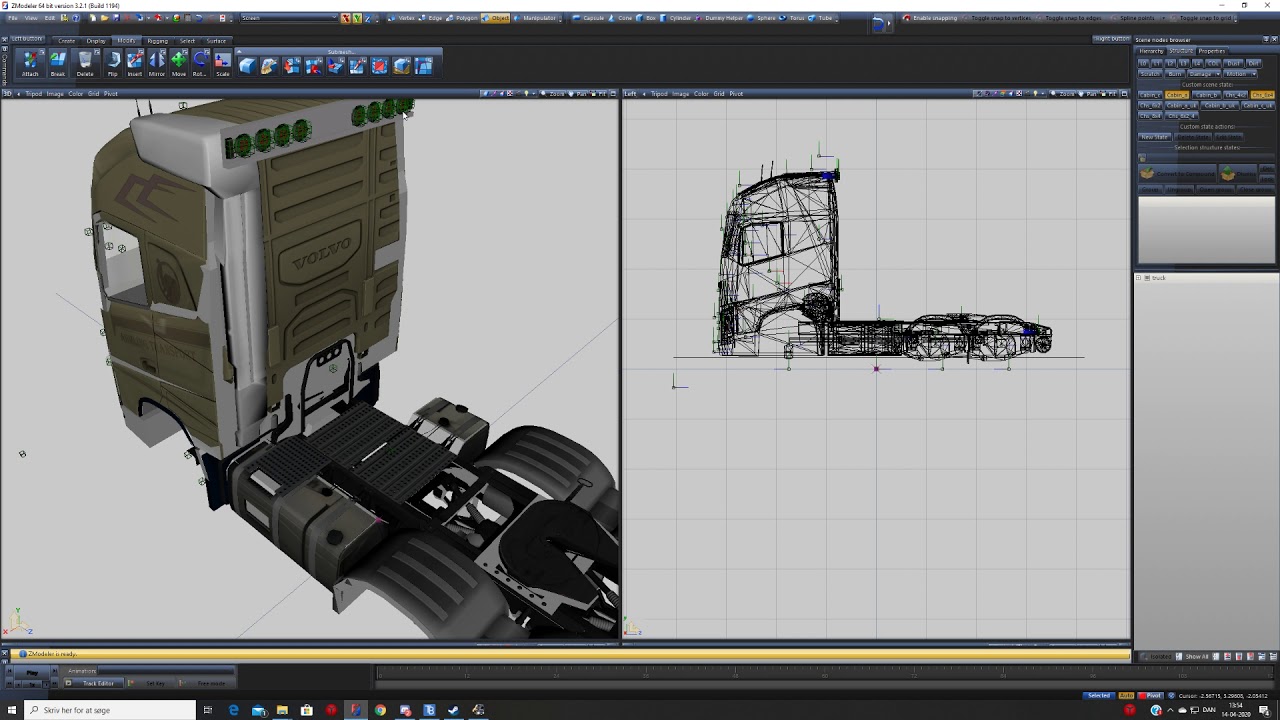The width and height of the screenshot is (1280, 720).
Task: Switch to Manipulator level
Action: point(536,18)
